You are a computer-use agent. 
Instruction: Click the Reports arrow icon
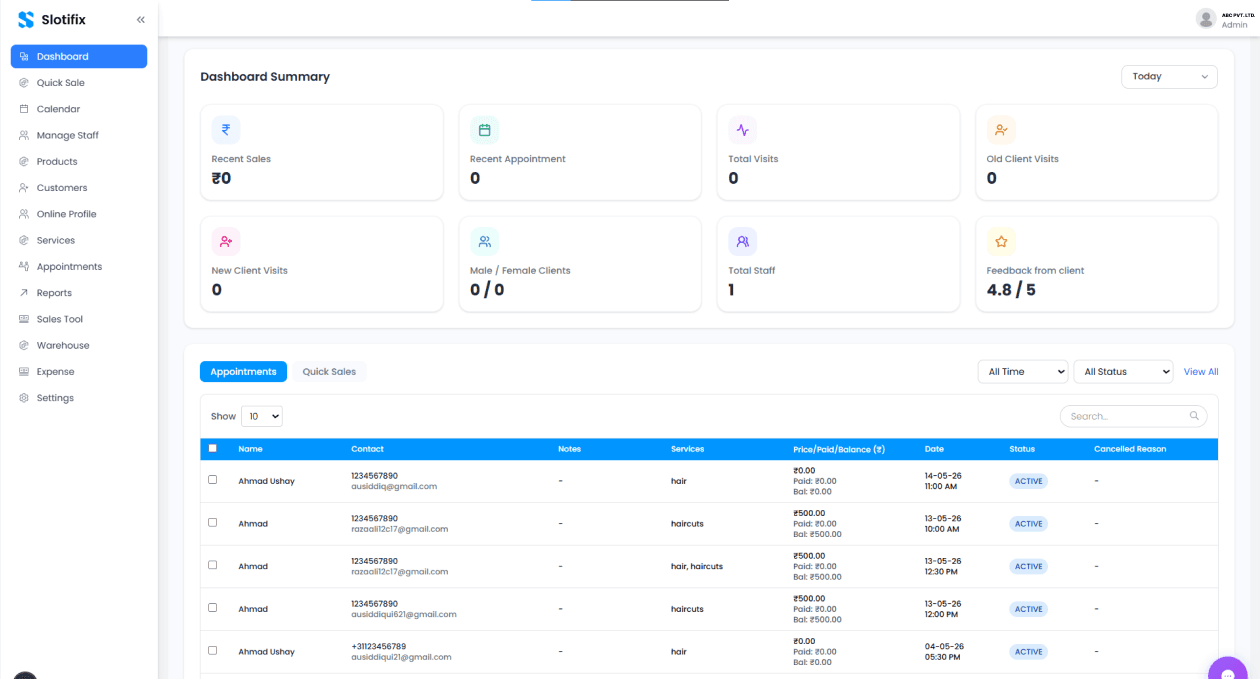point(24,293)
